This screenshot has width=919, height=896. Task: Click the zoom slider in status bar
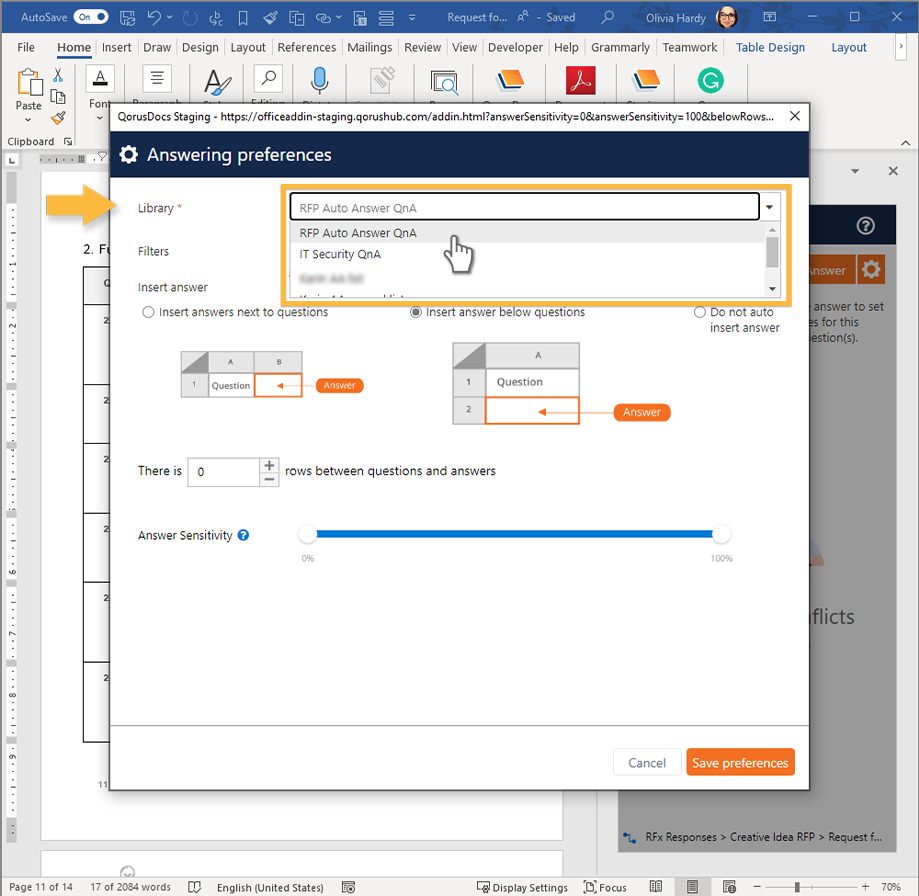tap(797, 887)
